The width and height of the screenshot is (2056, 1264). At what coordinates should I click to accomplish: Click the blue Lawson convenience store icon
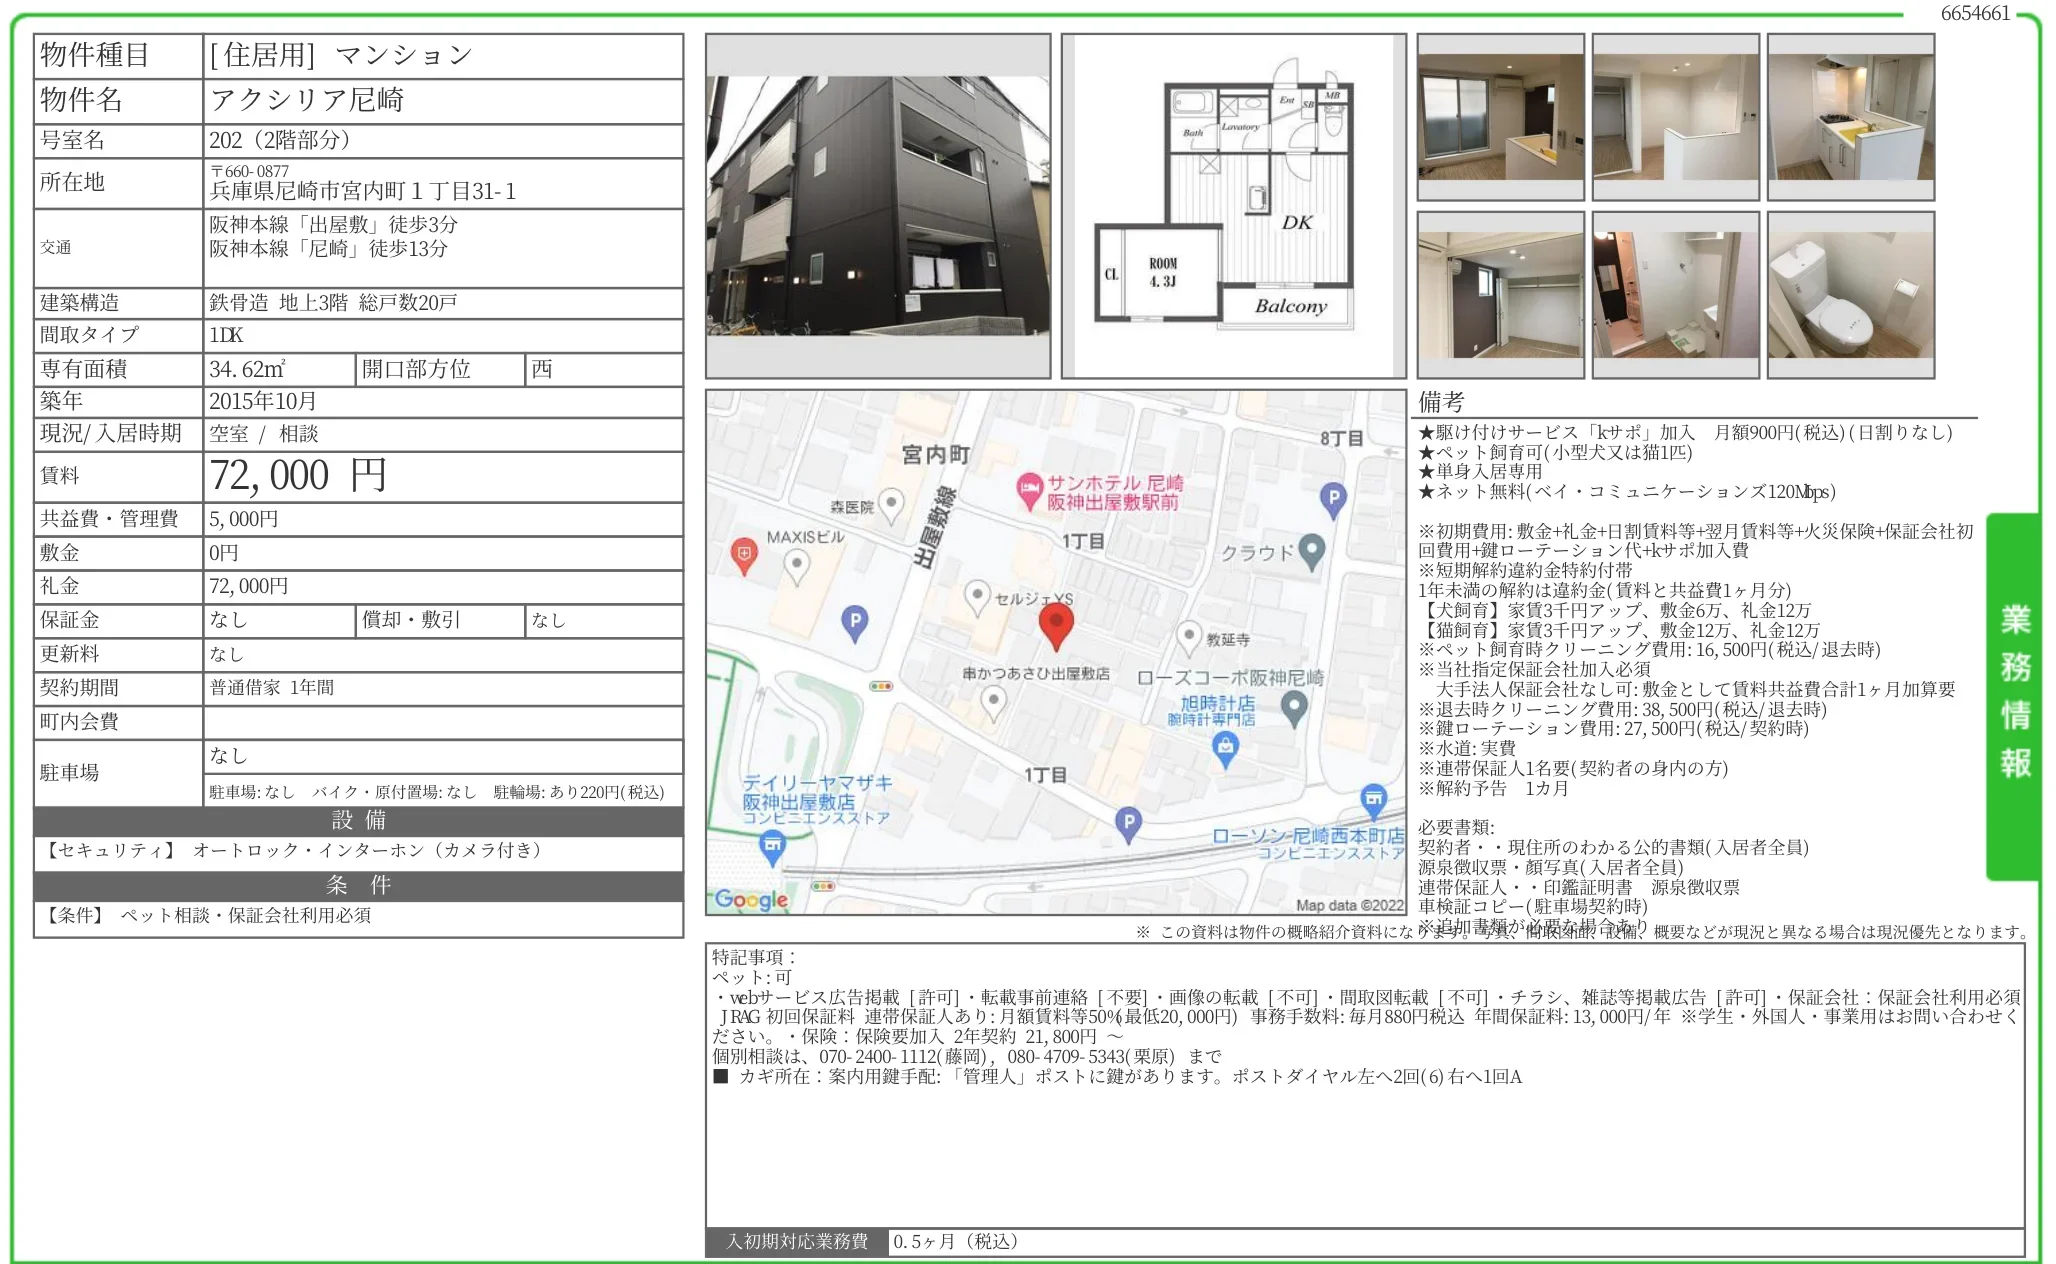1374,799
